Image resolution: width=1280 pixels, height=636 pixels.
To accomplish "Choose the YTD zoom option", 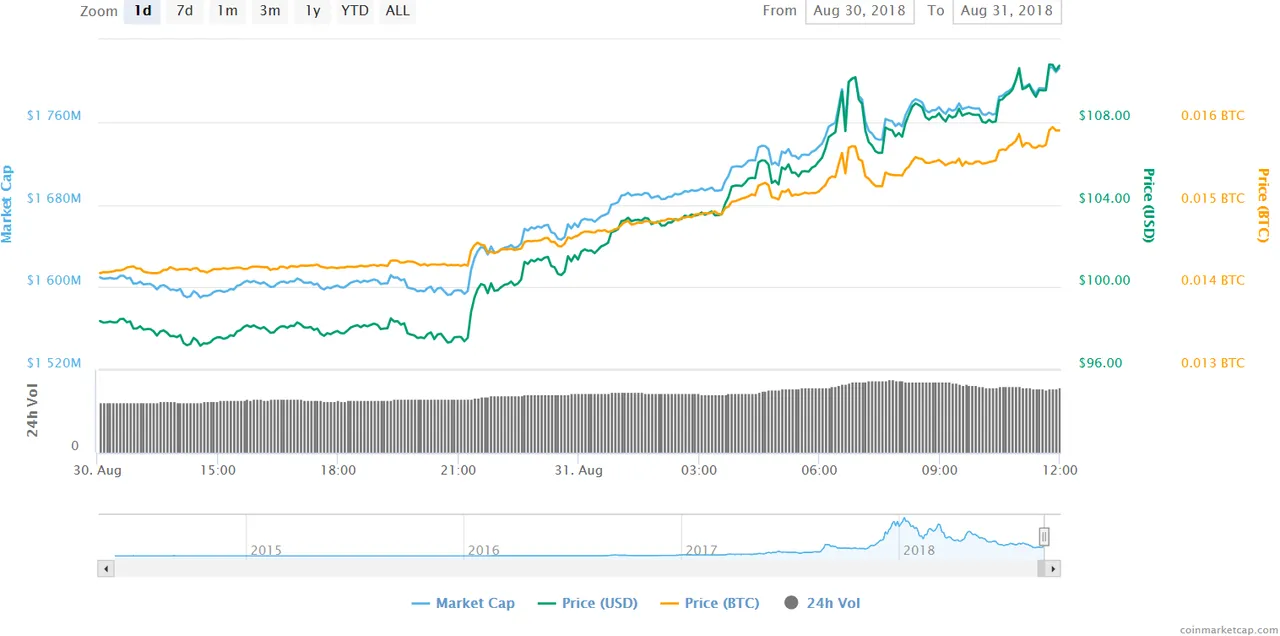I will point(354,11).
